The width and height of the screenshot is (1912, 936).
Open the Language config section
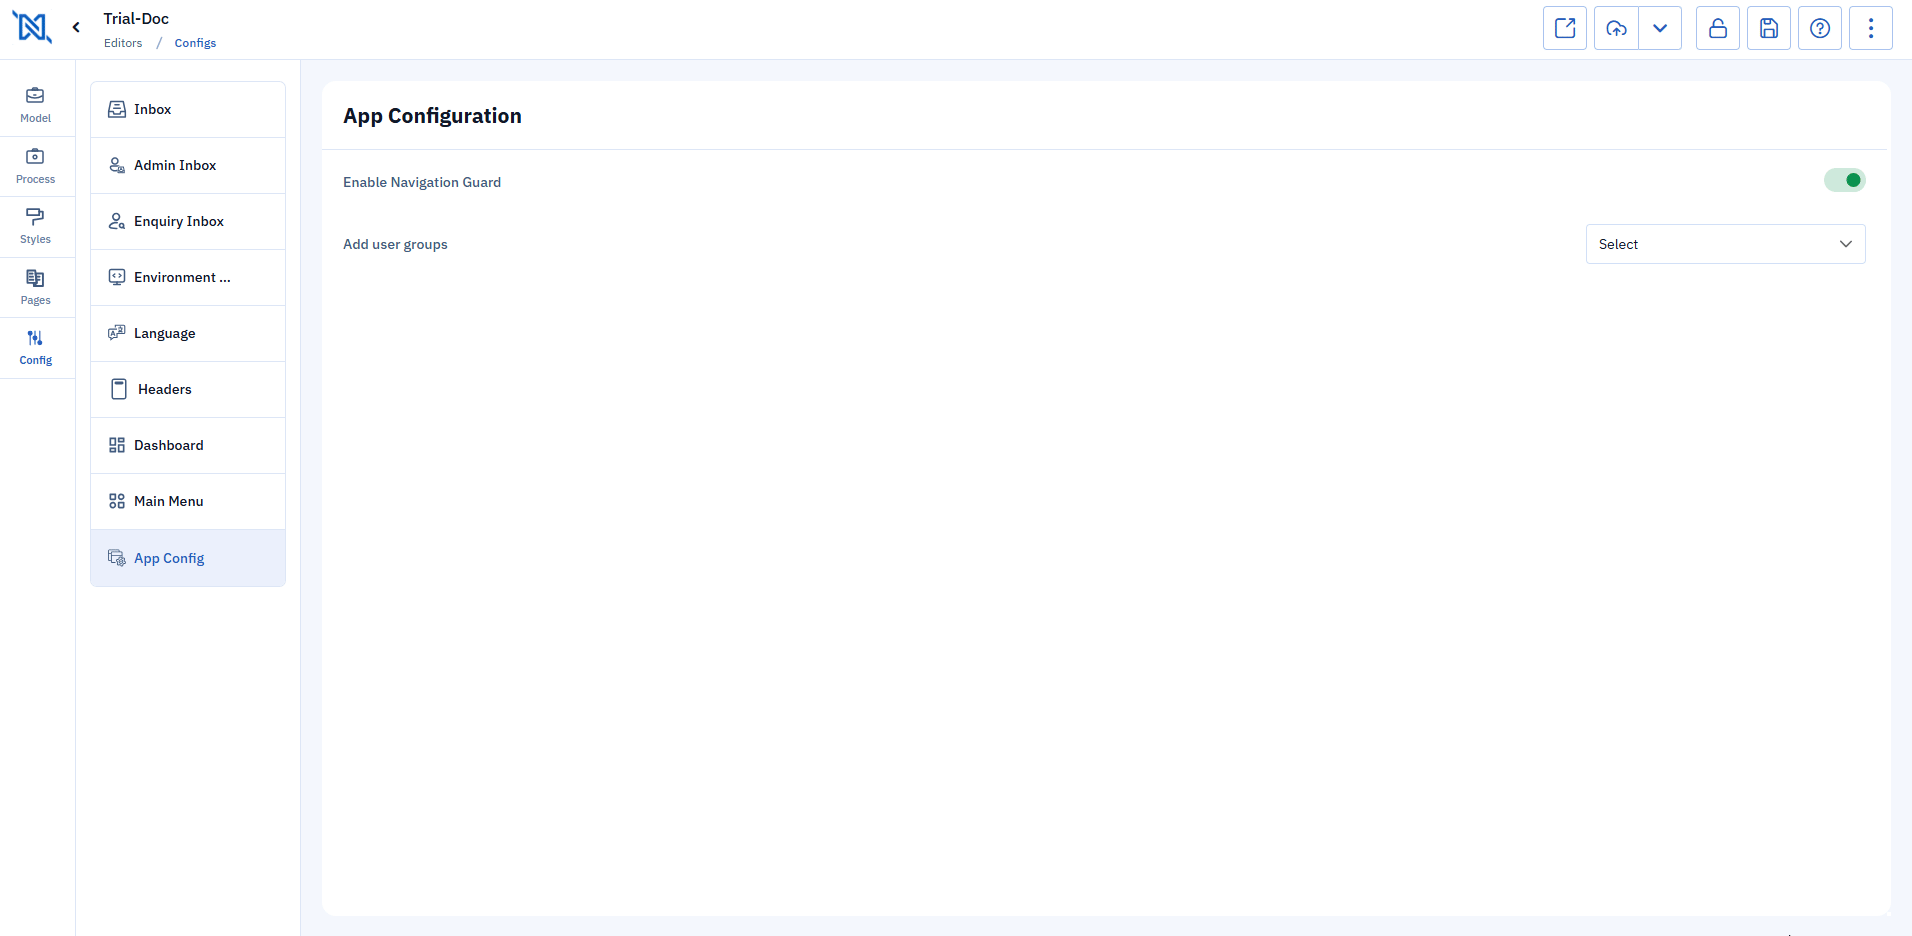(188, 333)
